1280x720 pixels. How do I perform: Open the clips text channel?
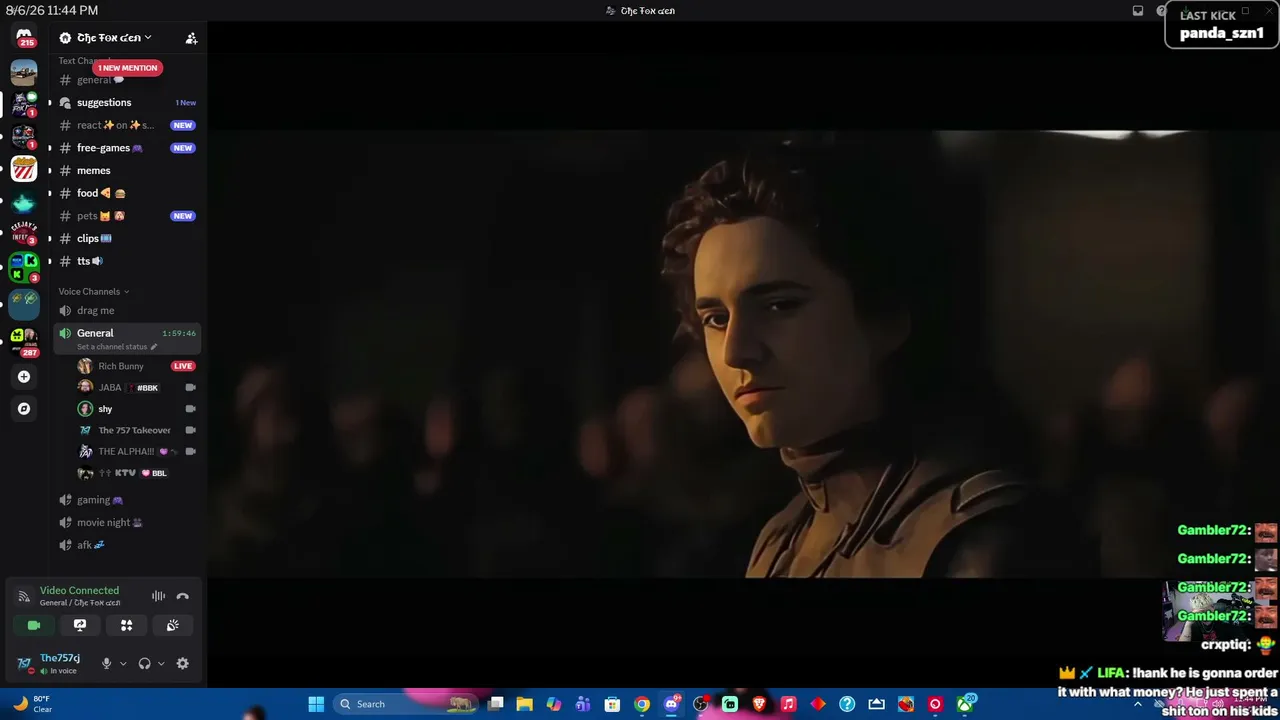[127, 238]
